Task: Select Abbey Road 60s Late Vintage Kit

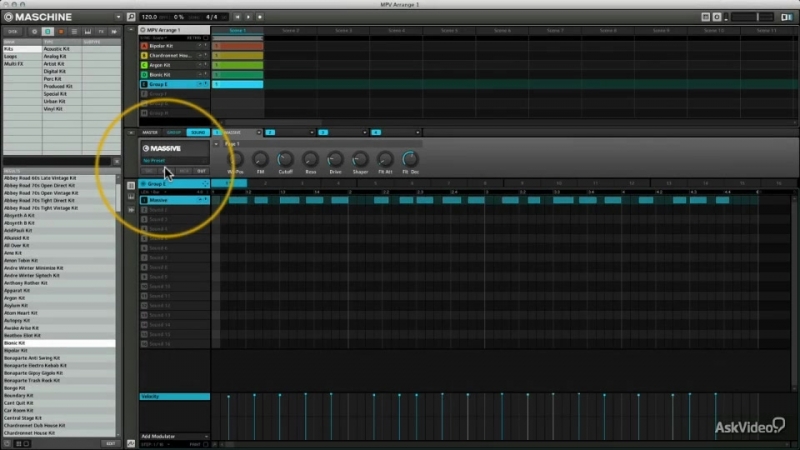Action: 59,178
